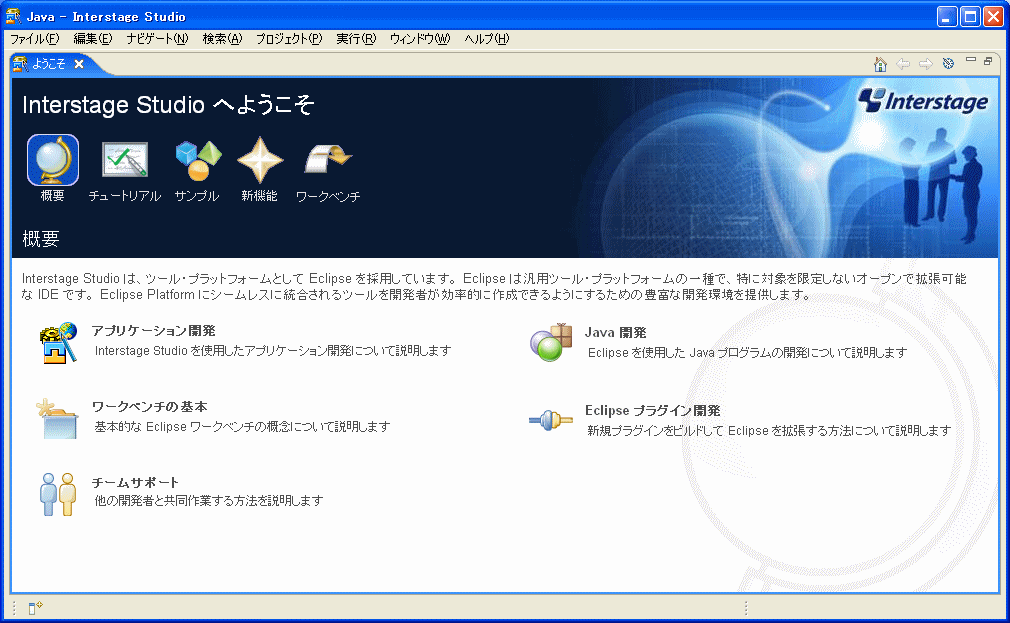Click text '基本的な Eclipse ワークベンチの概念について説明します'

(x=242, y=427)
